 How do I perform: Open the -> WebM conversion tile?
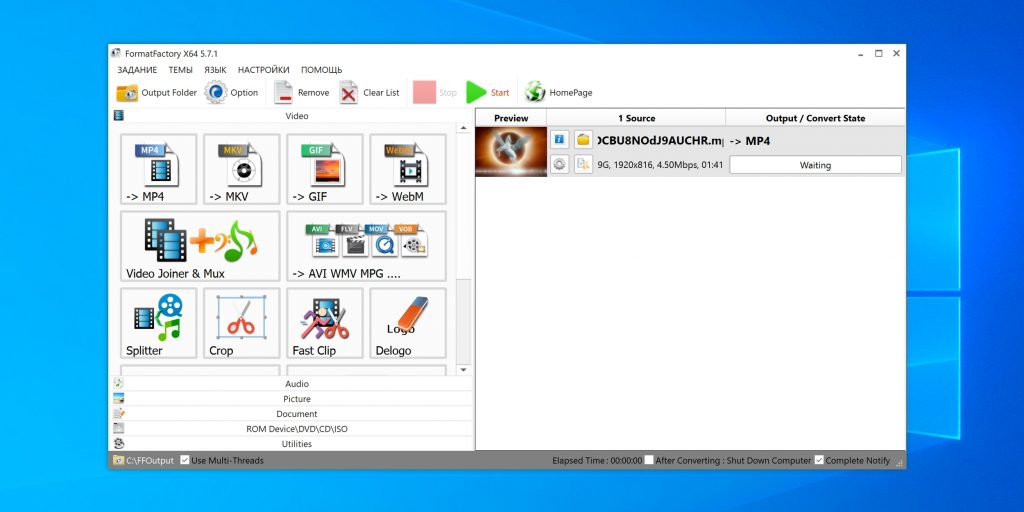point(408,169)
